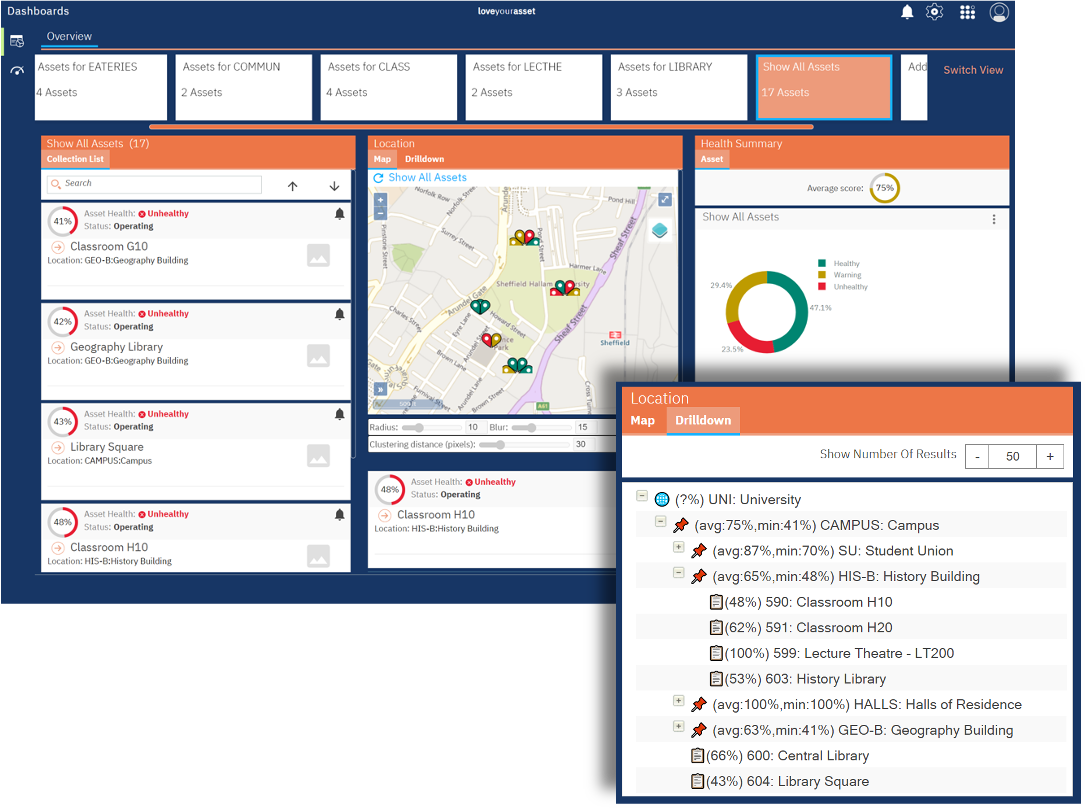Image resolution: width=1089 pixels, height=812 pixels.
Task: Click the refresh icon next to Show All Assets
Action: (x=379, y=178)
